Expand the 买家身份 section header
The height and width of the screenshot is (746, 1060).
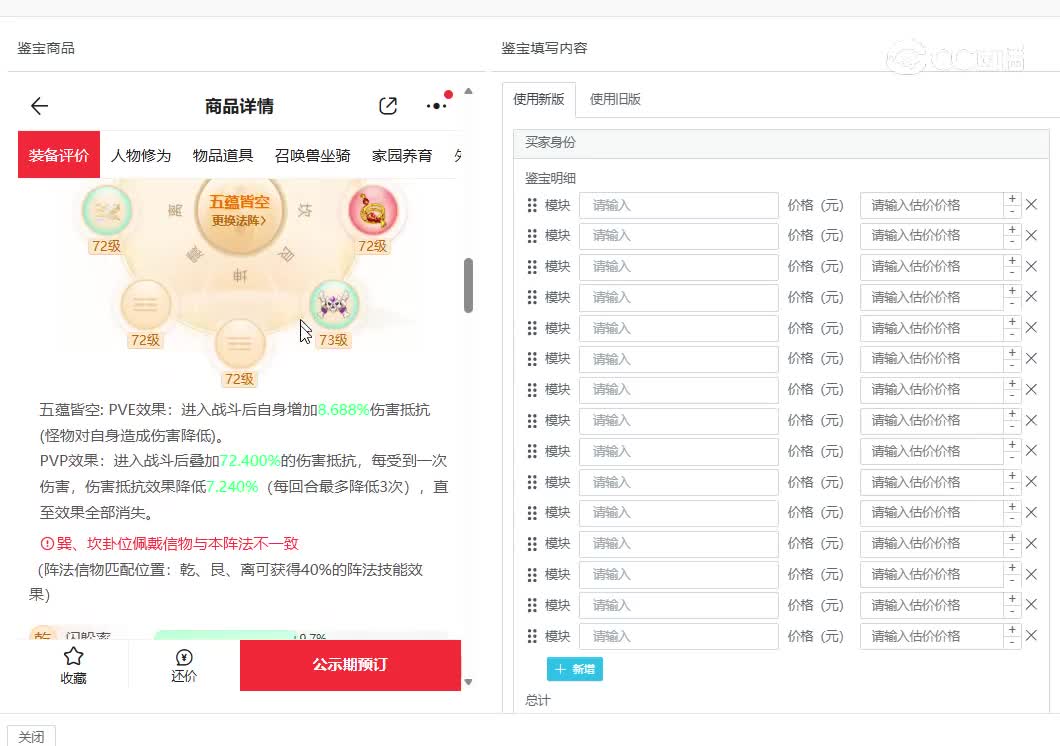[781, 143]
